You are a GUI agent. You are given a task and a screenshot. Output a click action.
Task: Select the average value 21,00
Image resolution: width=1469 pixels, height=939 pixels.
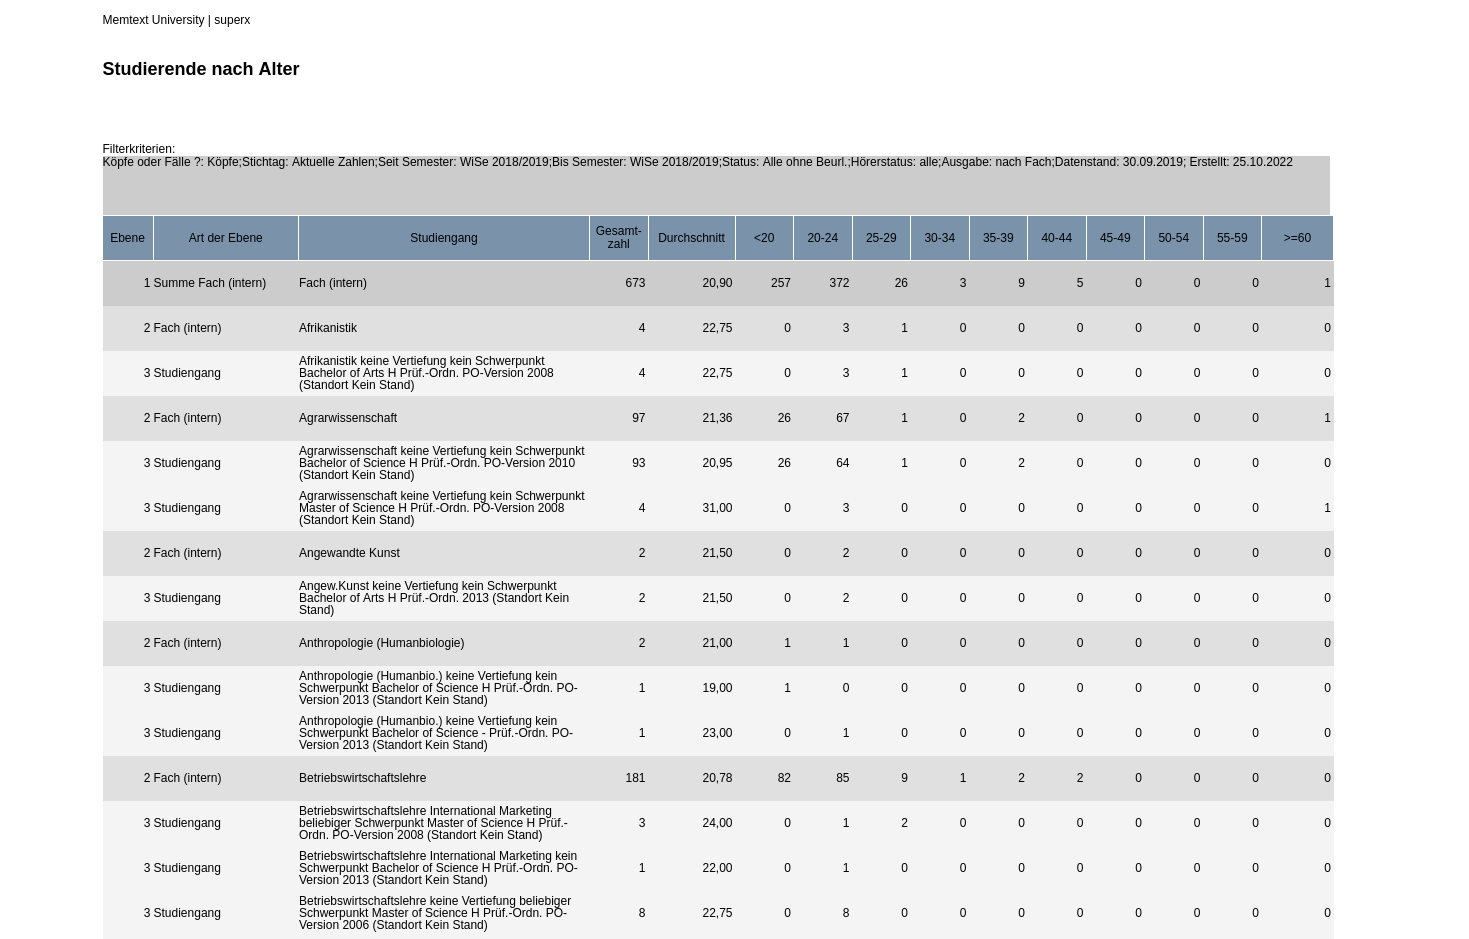[x=717, y=643]
